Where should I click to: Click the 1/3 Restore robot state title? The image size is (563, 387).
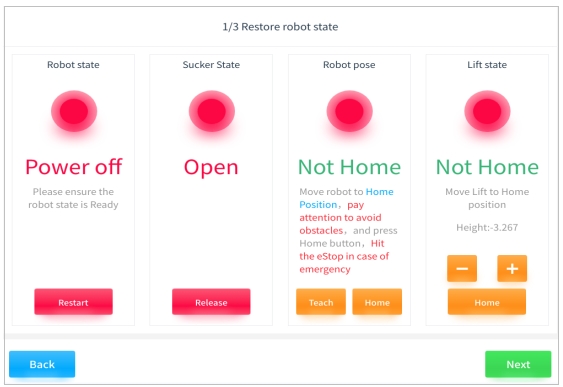click(280, 27)
